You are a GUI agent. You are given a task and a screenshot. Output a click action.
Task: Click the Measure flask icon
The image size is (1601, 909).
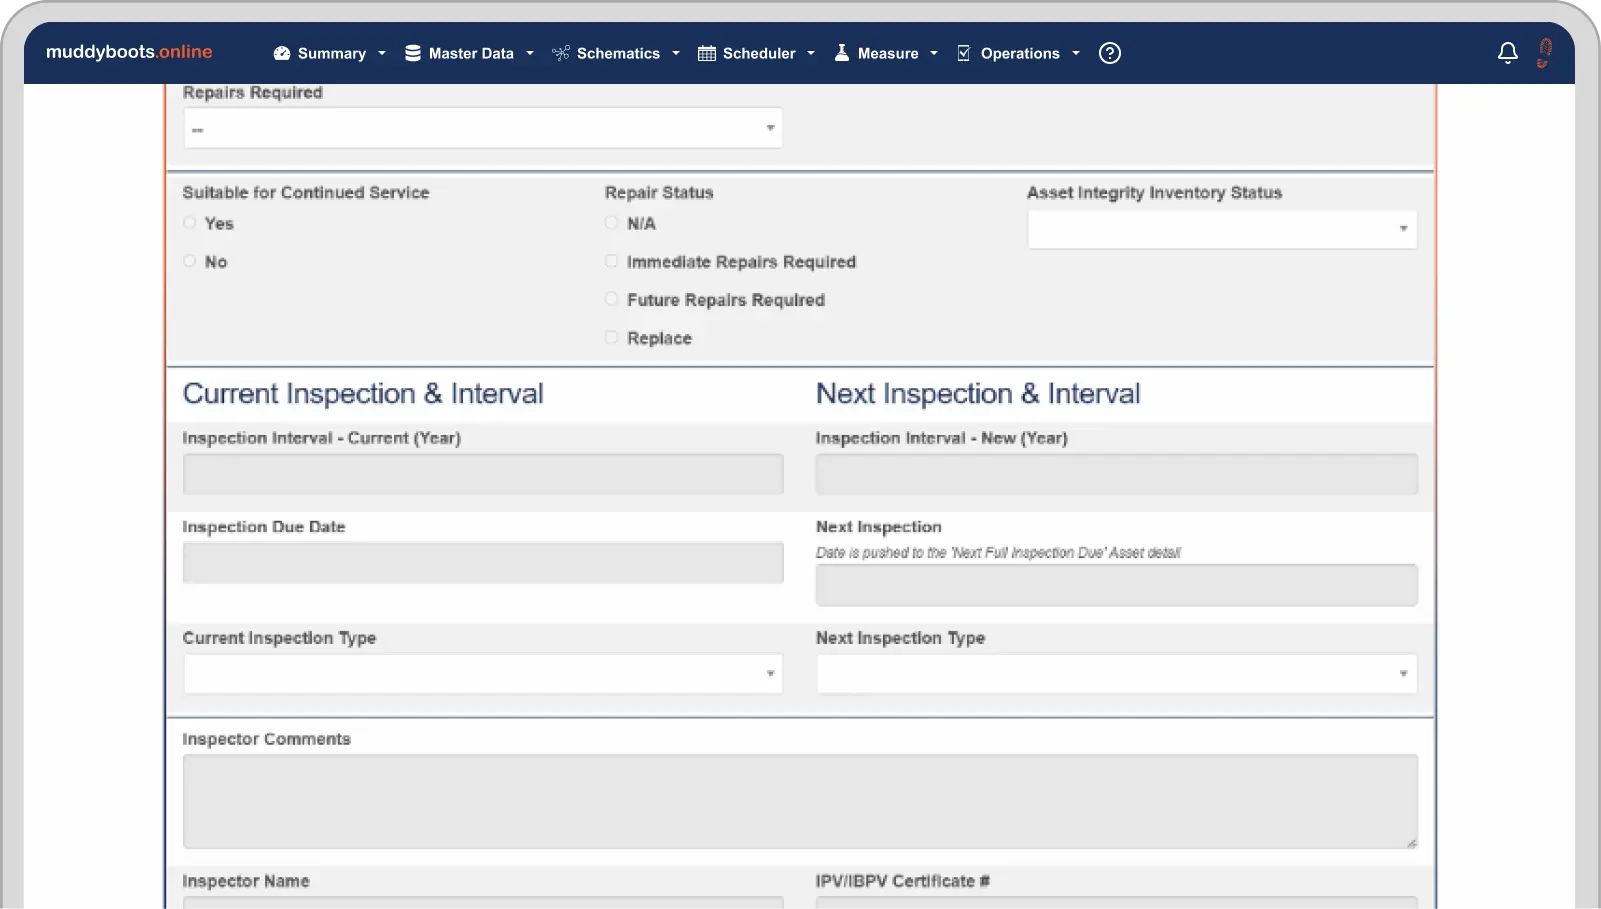pyautogui.click(x=842, y=53)
